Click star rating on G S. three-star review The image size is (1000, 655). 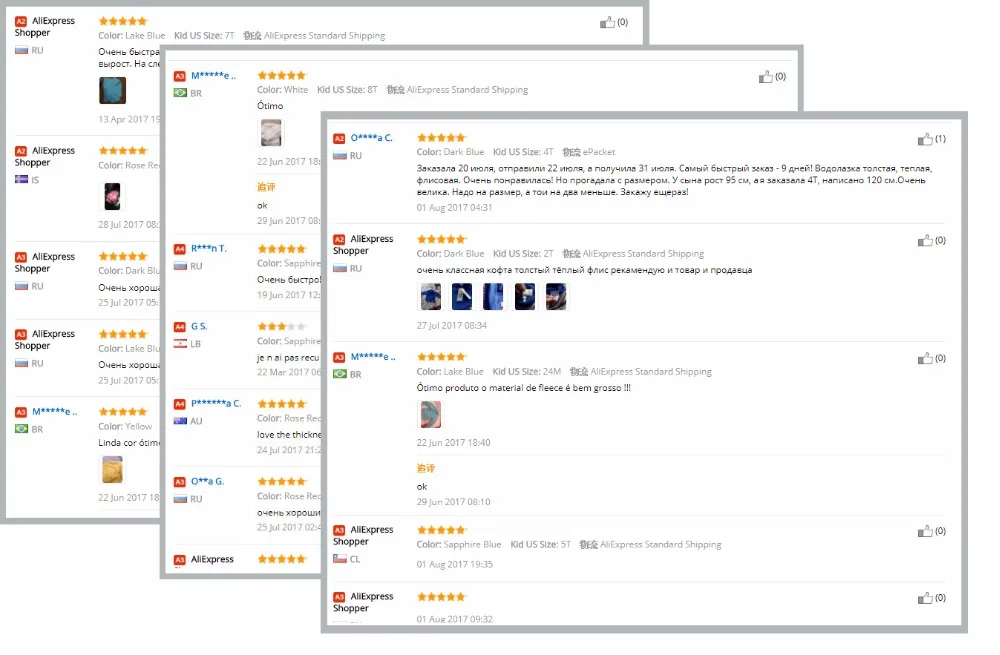(282, 327)
